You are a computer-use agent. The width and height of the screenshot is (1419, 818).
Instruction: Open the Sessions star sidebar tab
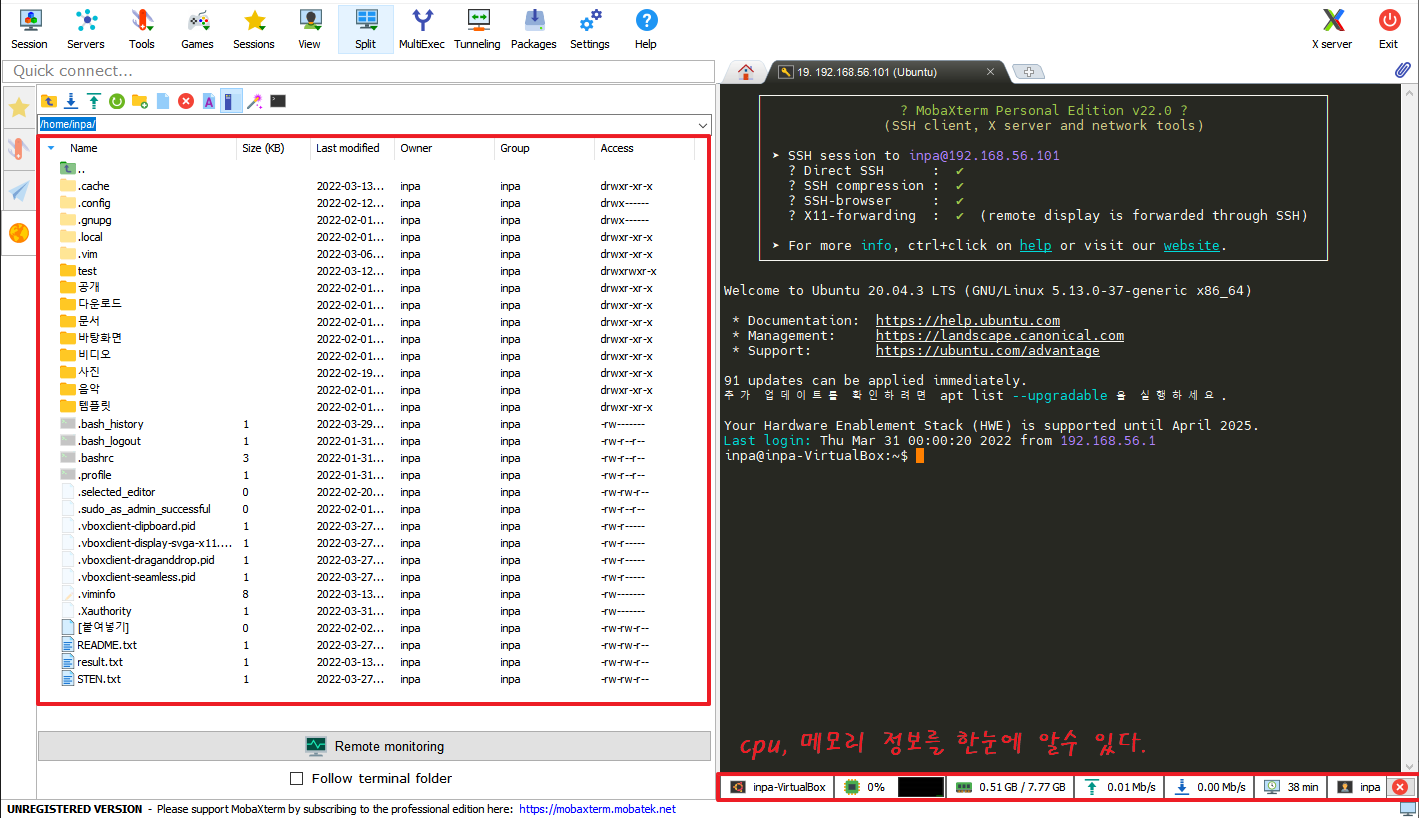(x=18, y=108)
